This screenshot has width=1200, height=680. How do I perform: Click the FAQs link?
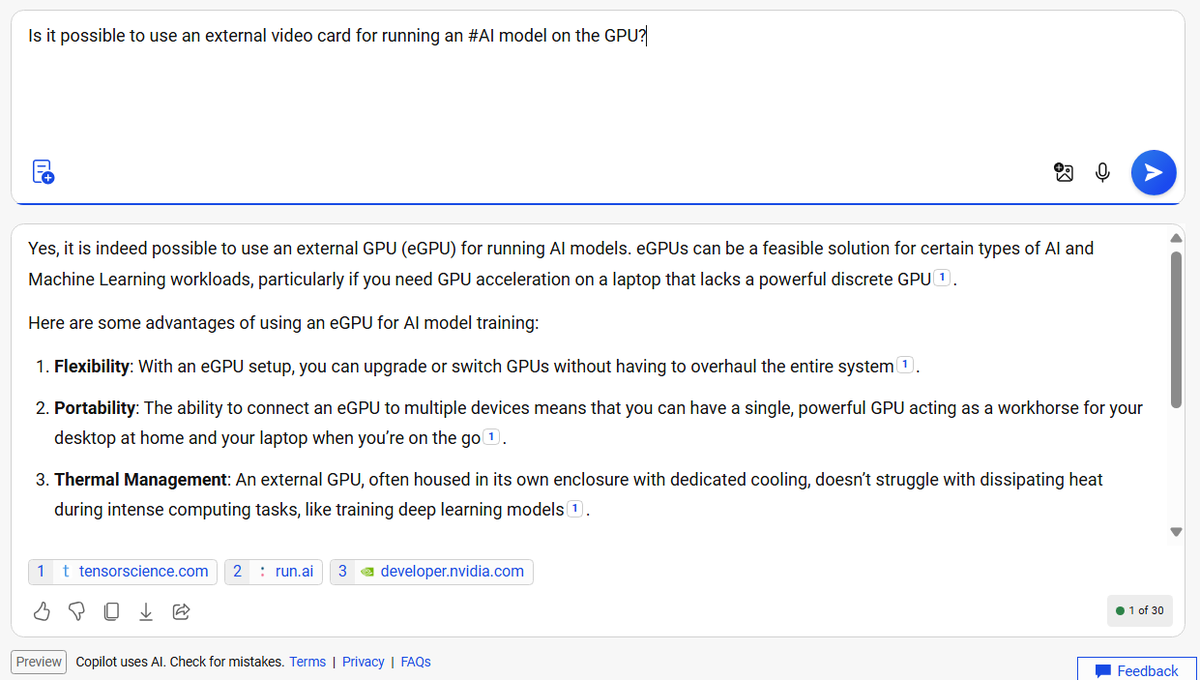pyautogui.click(x=416, y=662)
